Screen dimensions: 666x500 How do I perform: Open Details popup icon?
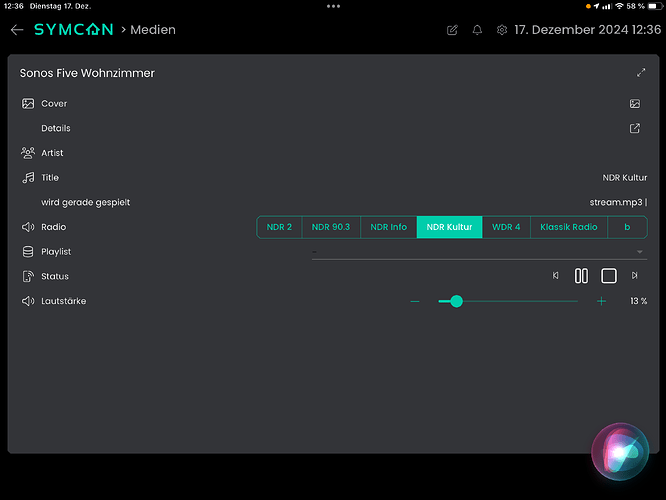[x=635, y=128]
